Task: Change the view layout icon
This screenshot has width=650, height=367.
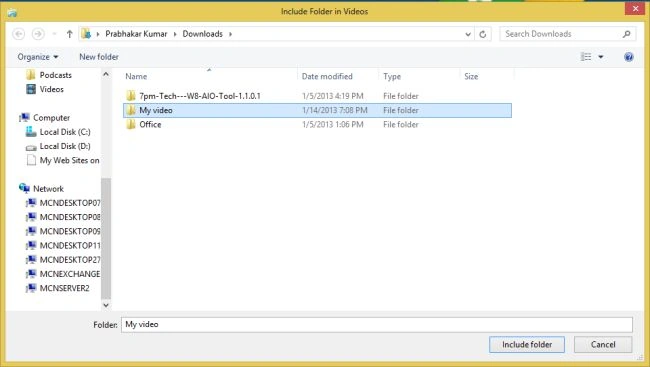Action: (x=586, y=57)
